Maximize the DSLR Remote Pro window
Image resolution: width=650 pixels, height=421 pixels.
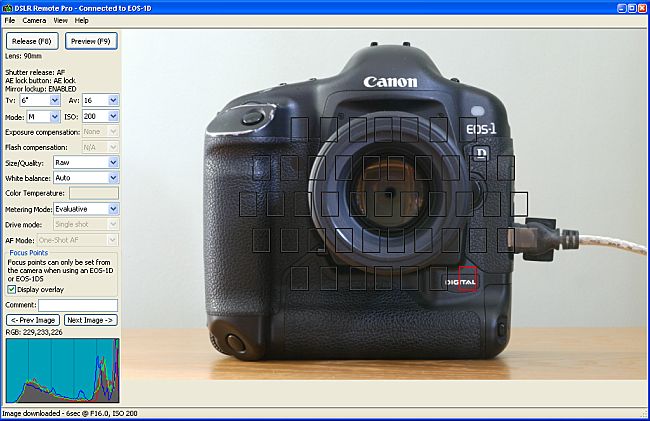coord(632,8)
